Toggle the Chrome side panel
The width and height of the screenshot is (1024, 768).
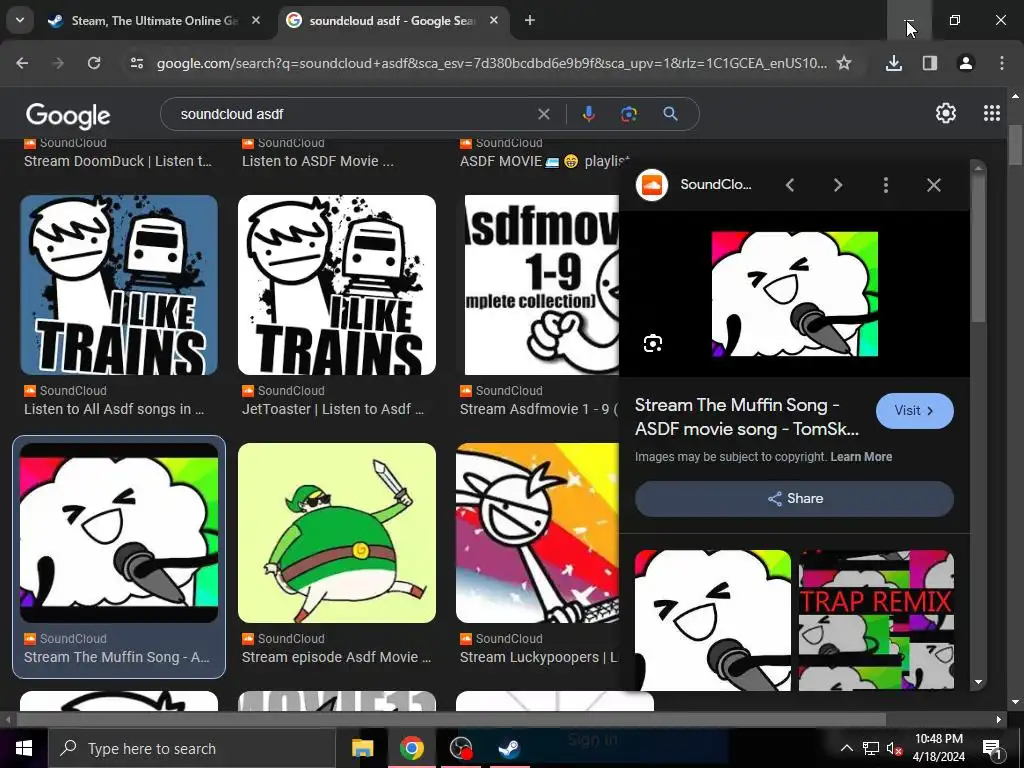click(x=930, y=63)
